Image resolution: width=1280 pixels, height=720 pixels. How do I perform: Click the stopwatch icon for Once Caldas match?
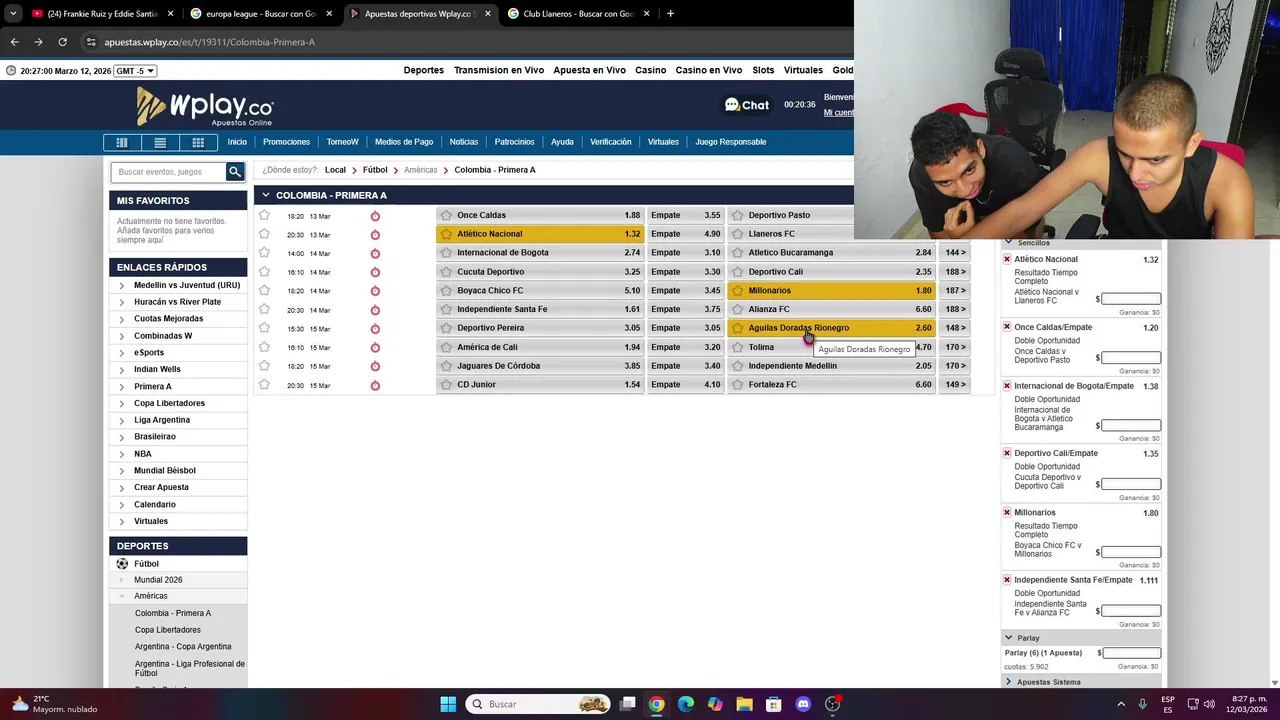point(375,216)
